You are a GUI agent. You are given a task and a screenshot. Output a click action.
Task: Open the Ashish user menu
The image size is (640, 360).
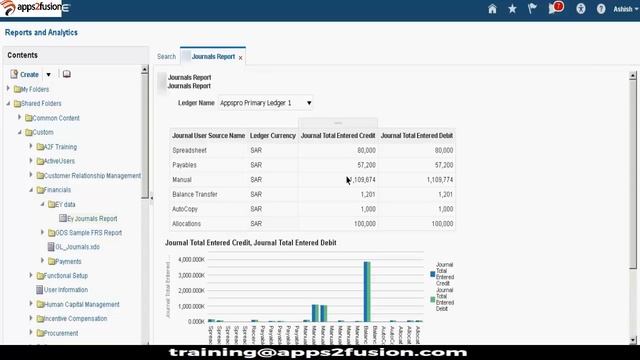625,9
